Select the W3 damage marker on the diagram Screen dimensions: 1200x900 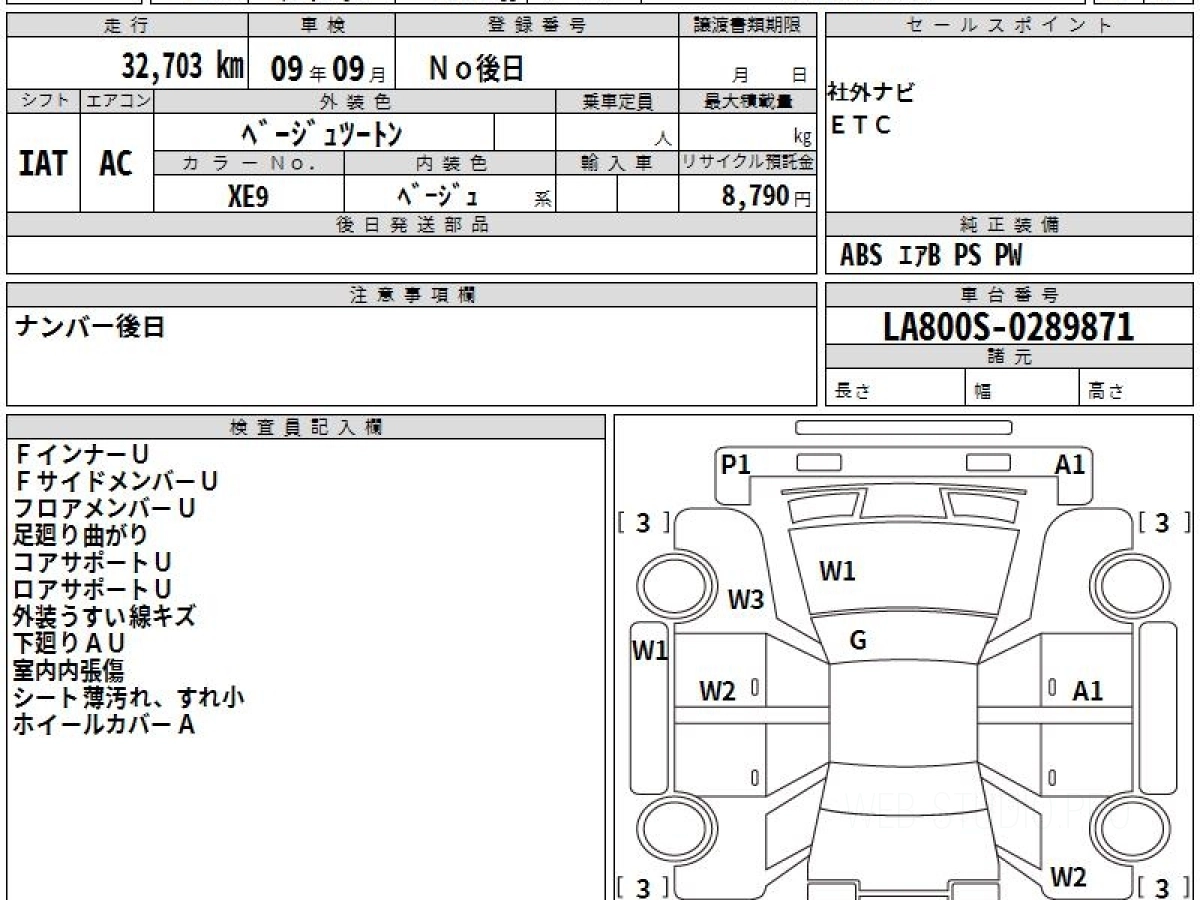pos(745,599)
